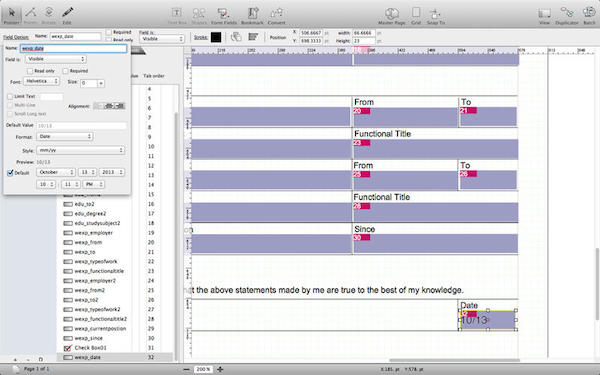
Task: Click the selected Date field showing 10/13
Action: pyautogui.click(x=488, y=320)
